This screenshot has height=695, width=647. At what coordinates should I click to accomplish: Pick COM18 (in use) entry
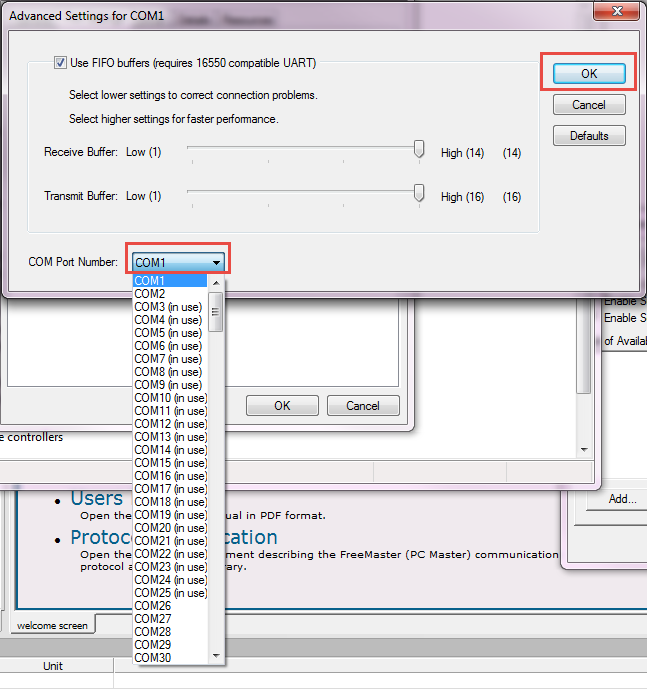170,502
